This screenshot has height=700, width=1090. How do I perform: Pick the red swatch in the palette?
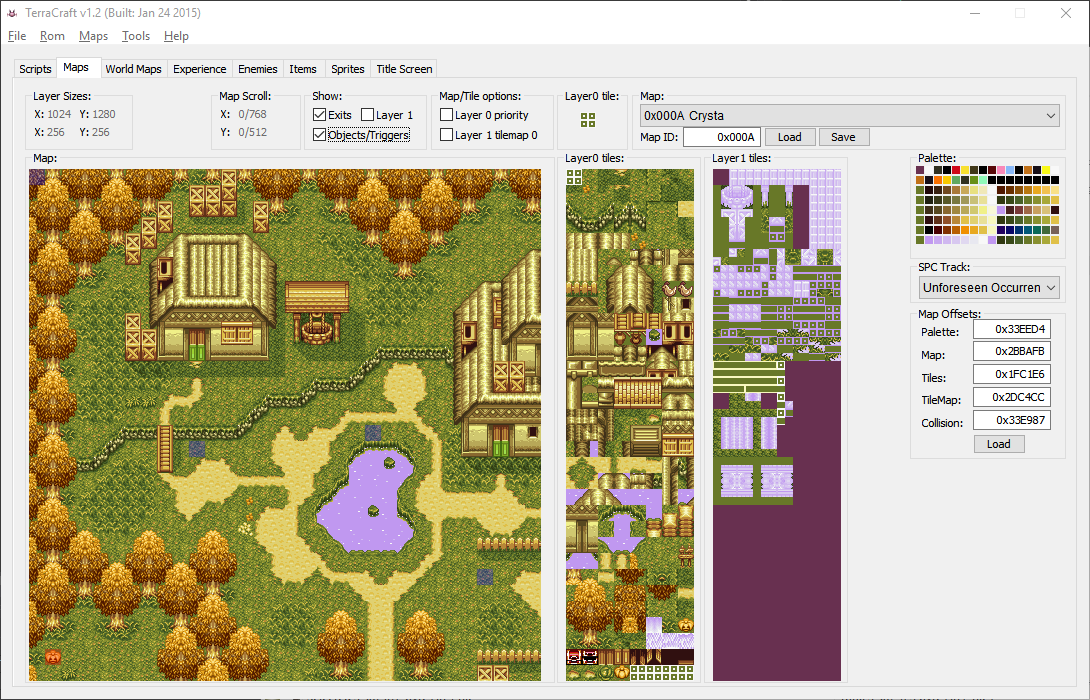point(956,170)
